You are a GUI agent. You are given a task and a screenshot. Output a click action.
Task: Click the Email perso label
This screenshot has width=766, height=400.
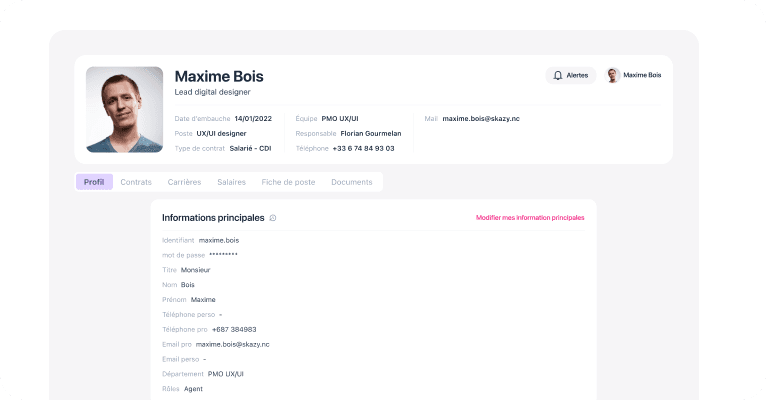coord(180,359)
